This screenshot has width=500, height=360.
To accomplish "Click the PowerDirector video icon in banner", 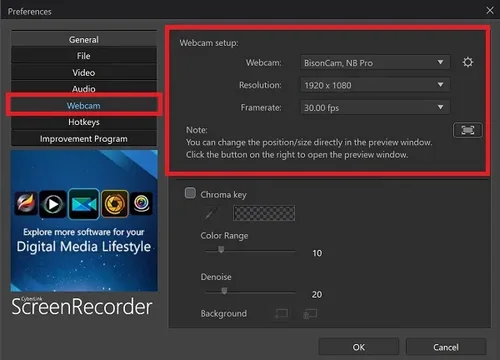I will click(x=84, y=204).
